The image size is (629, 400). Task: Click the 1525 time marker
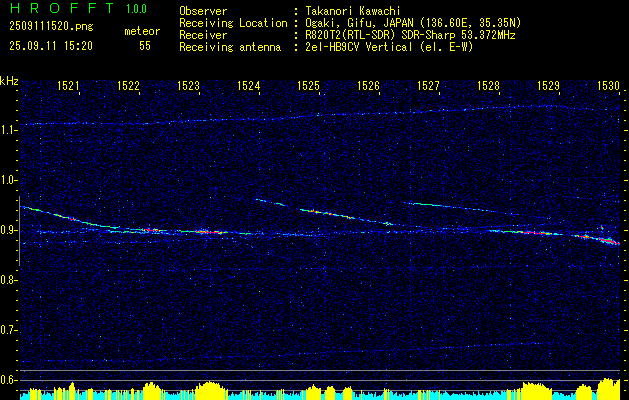tap(308, 85)
